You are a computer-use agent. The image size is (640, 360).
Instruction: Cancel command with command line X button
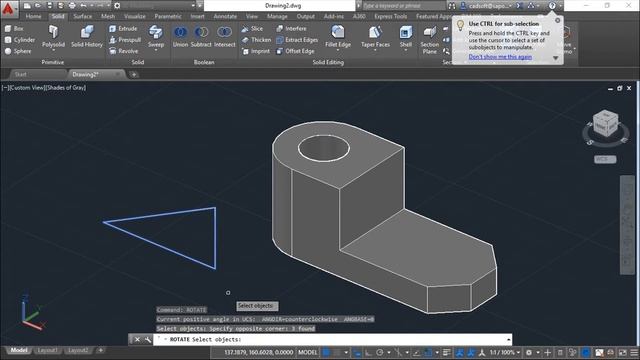click(x=137, y=340)
